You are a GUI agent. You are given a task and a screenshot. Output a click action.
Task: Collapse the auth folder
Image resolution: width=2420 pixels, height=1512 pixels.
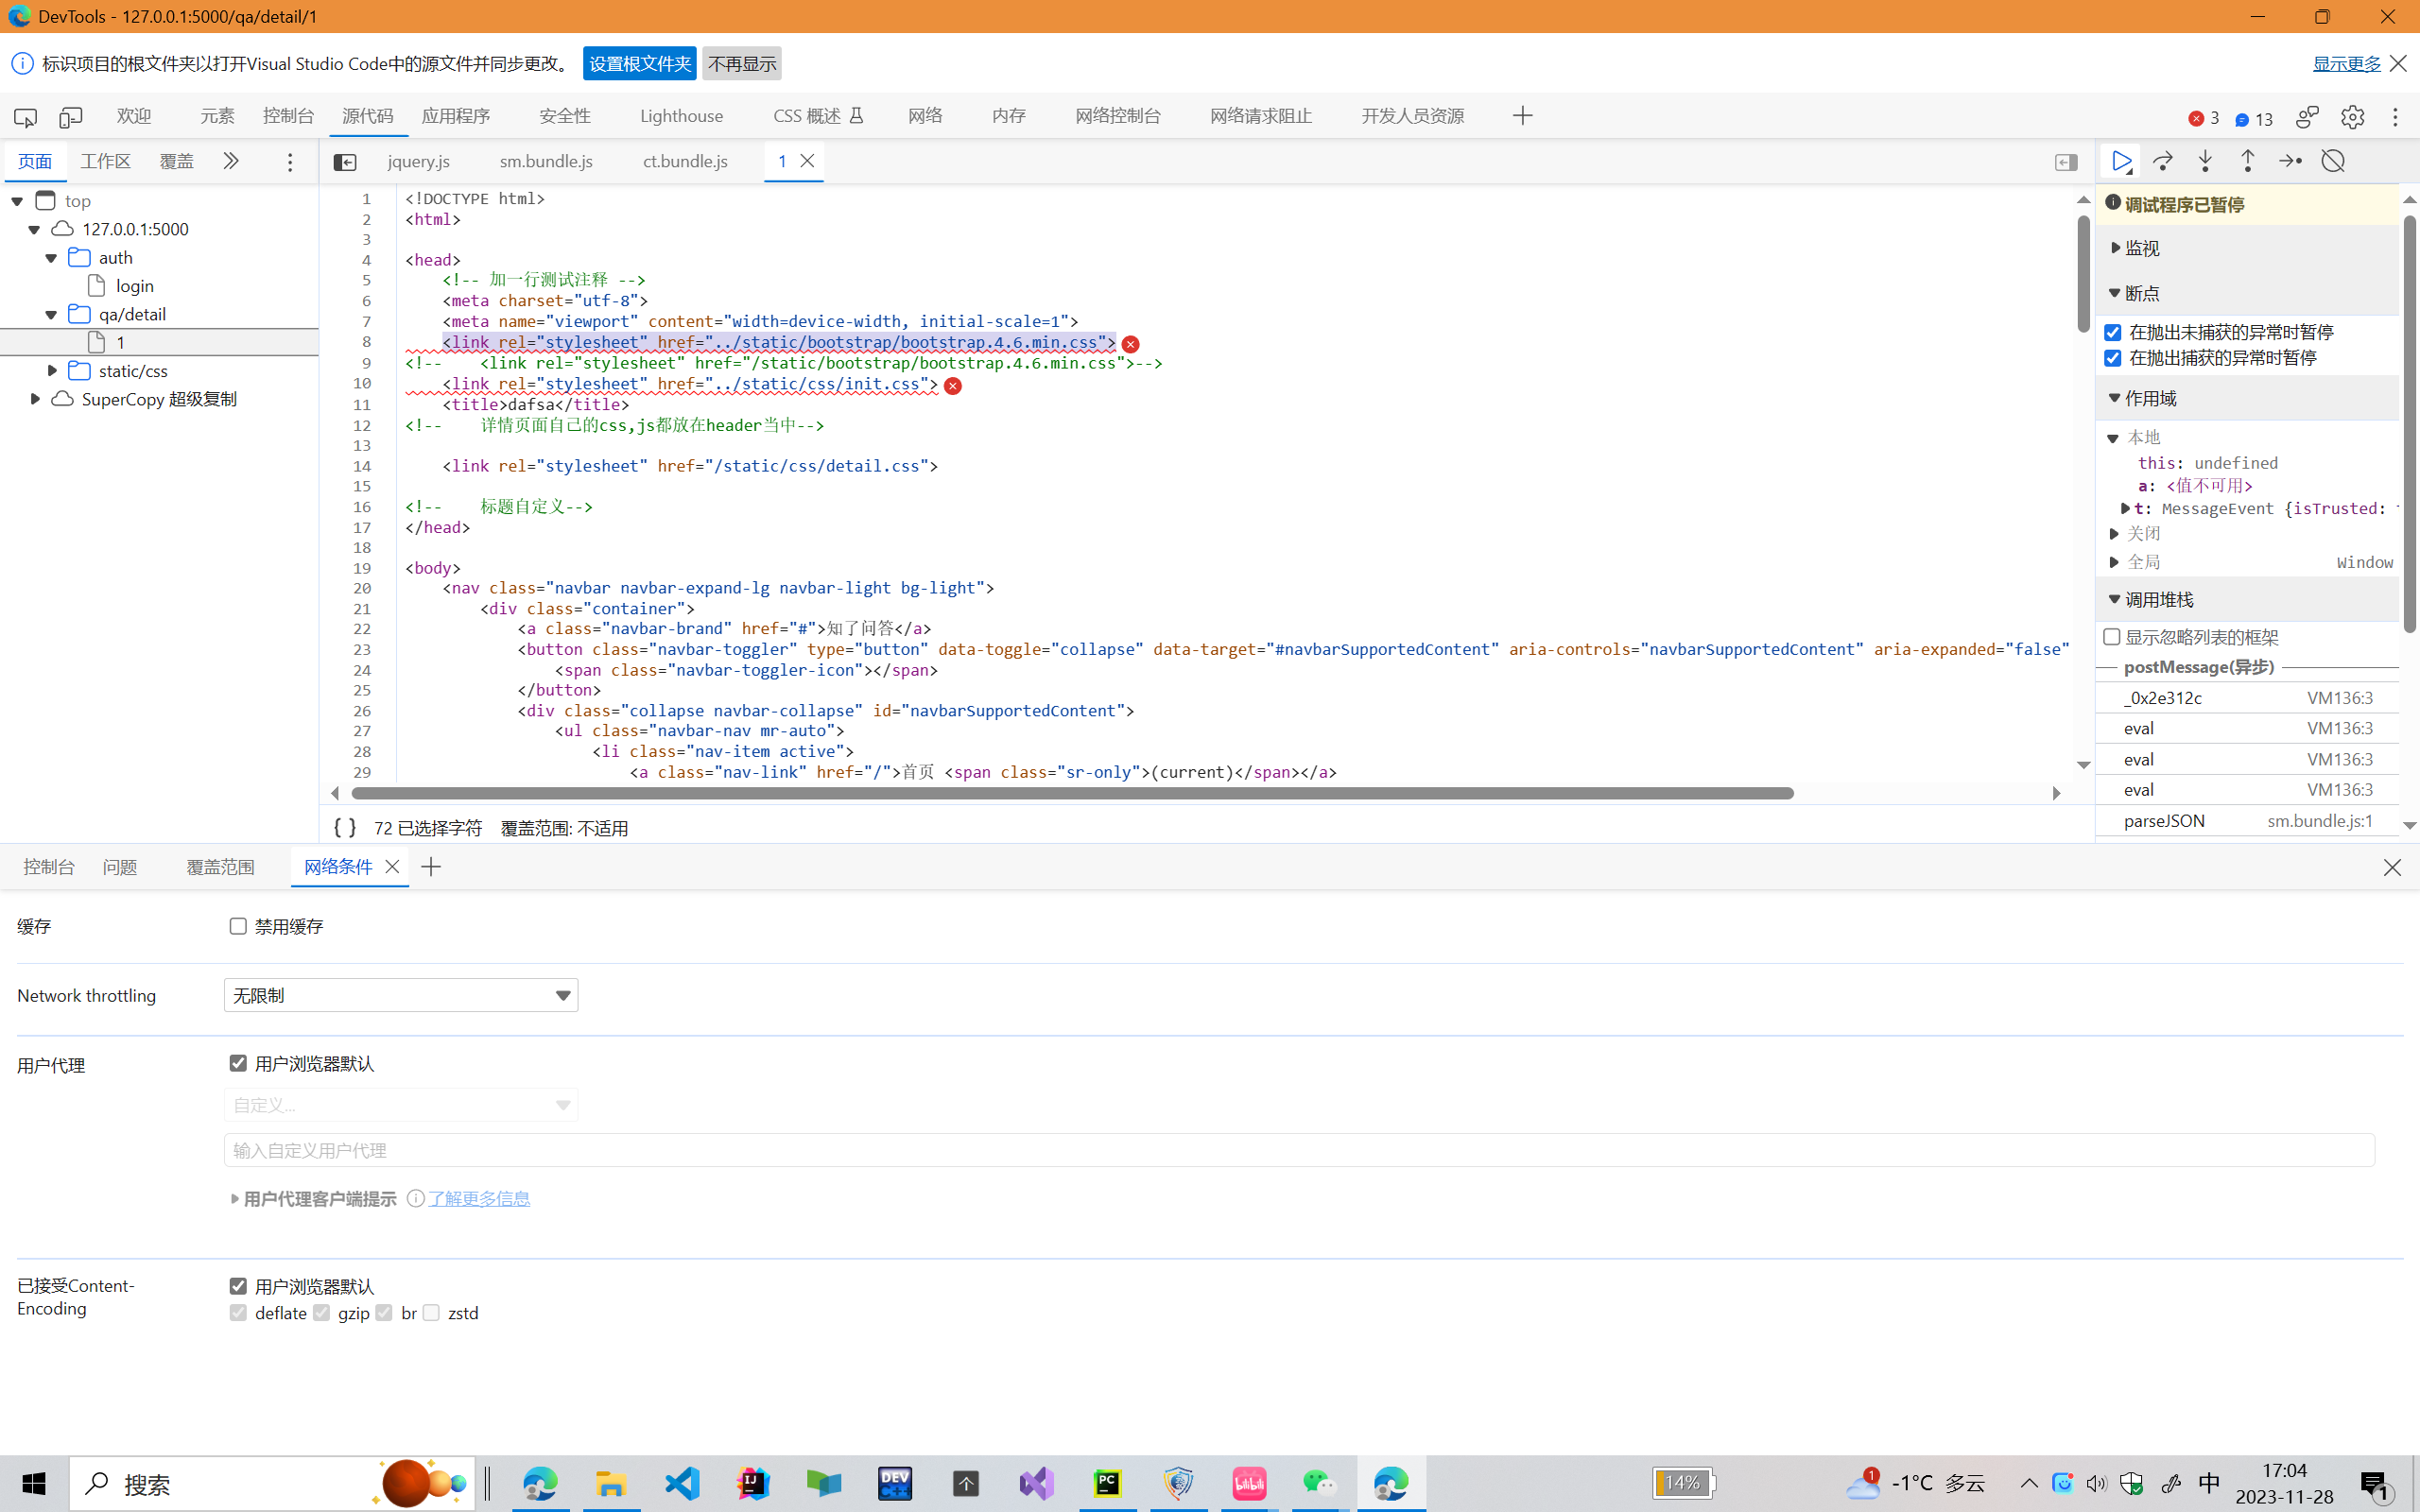pos(51,258)
